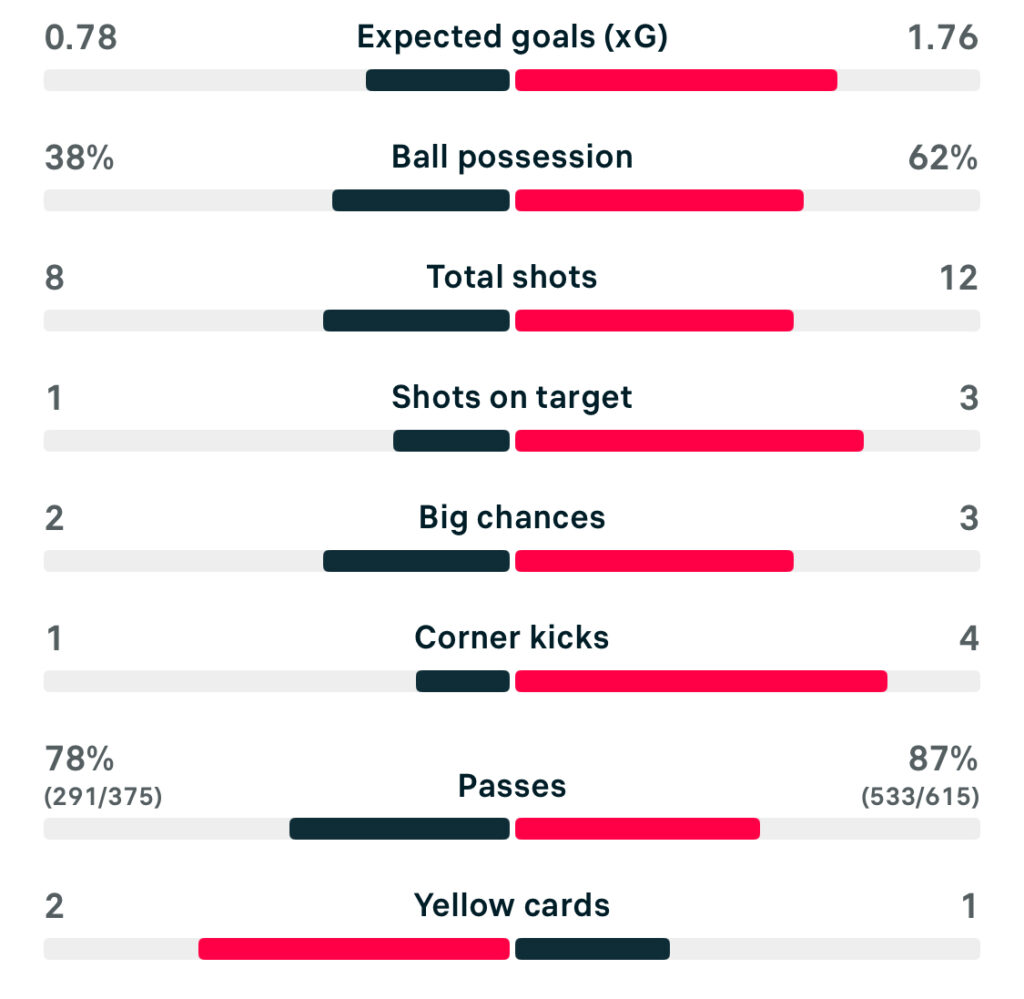Select the 62% possession value
This screenshot has width=1024, height=999.
point(943,157)
